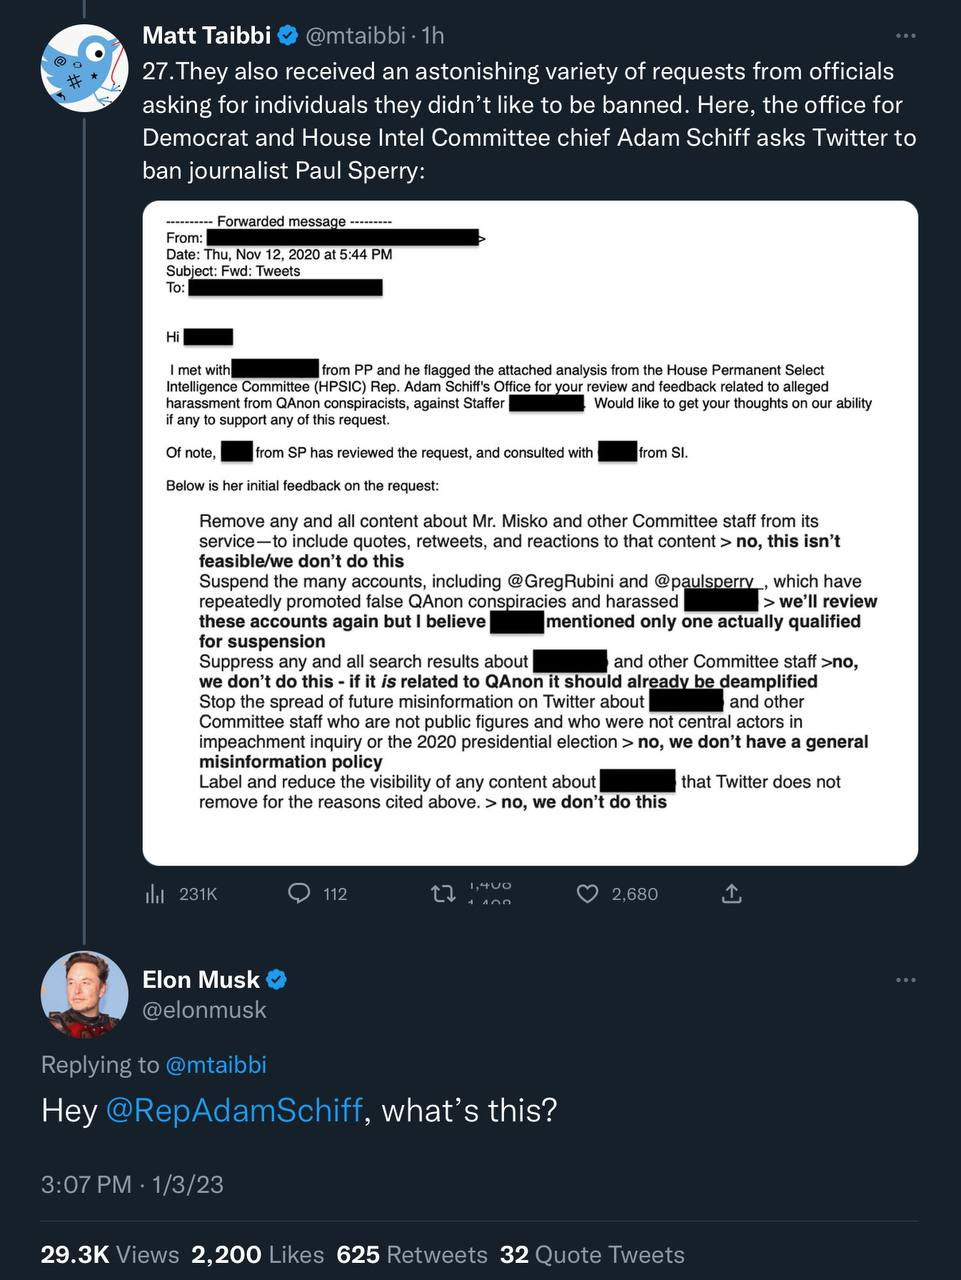Click the reply icon on Taibbi's tweet
961x1280 pixels.
point(299,893)
